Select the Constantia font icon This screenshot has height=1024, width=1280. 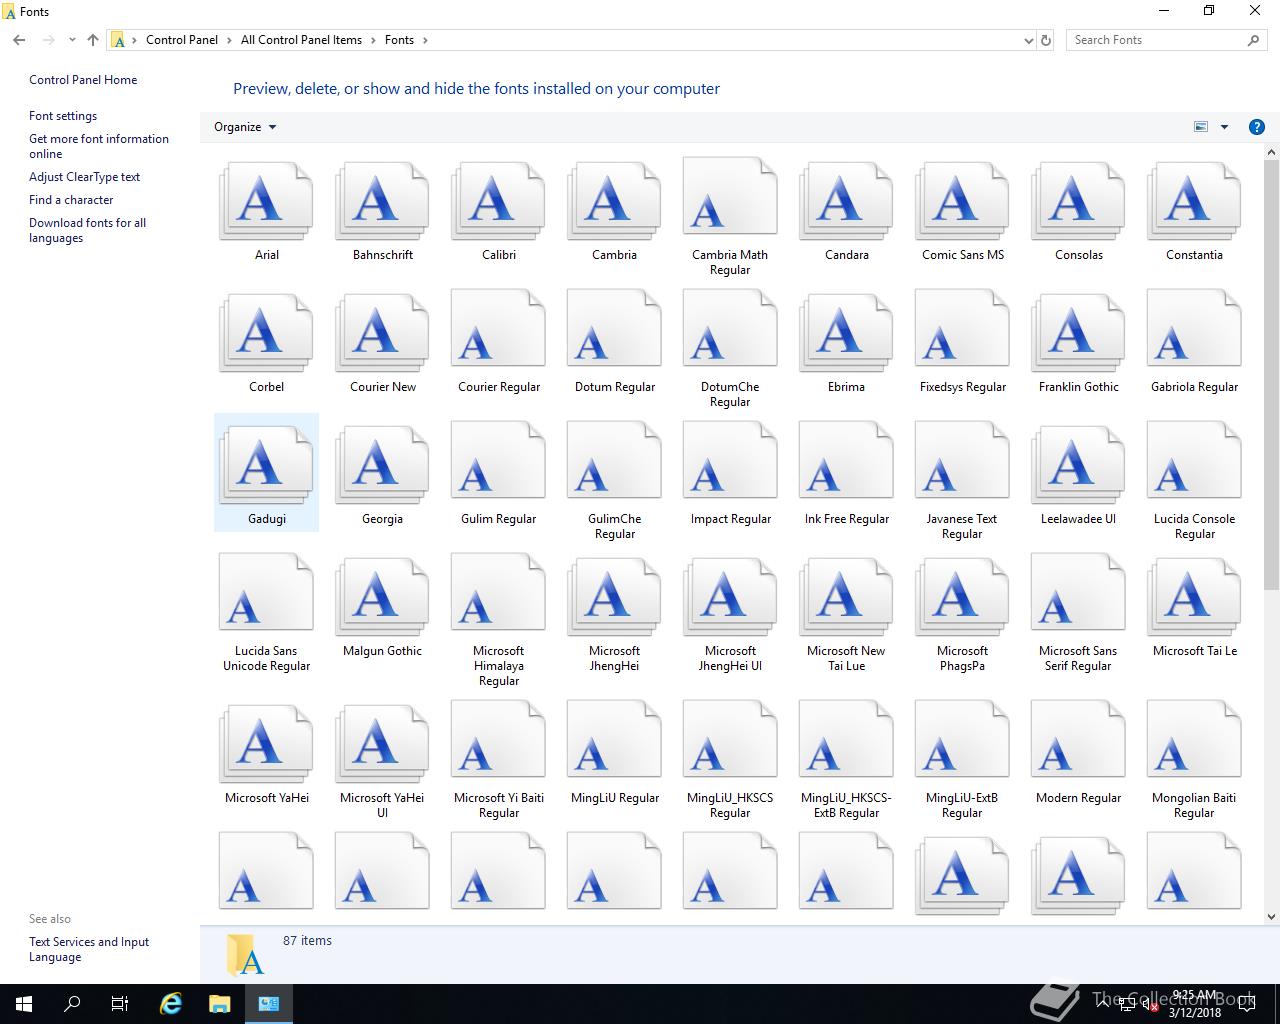1194,203
